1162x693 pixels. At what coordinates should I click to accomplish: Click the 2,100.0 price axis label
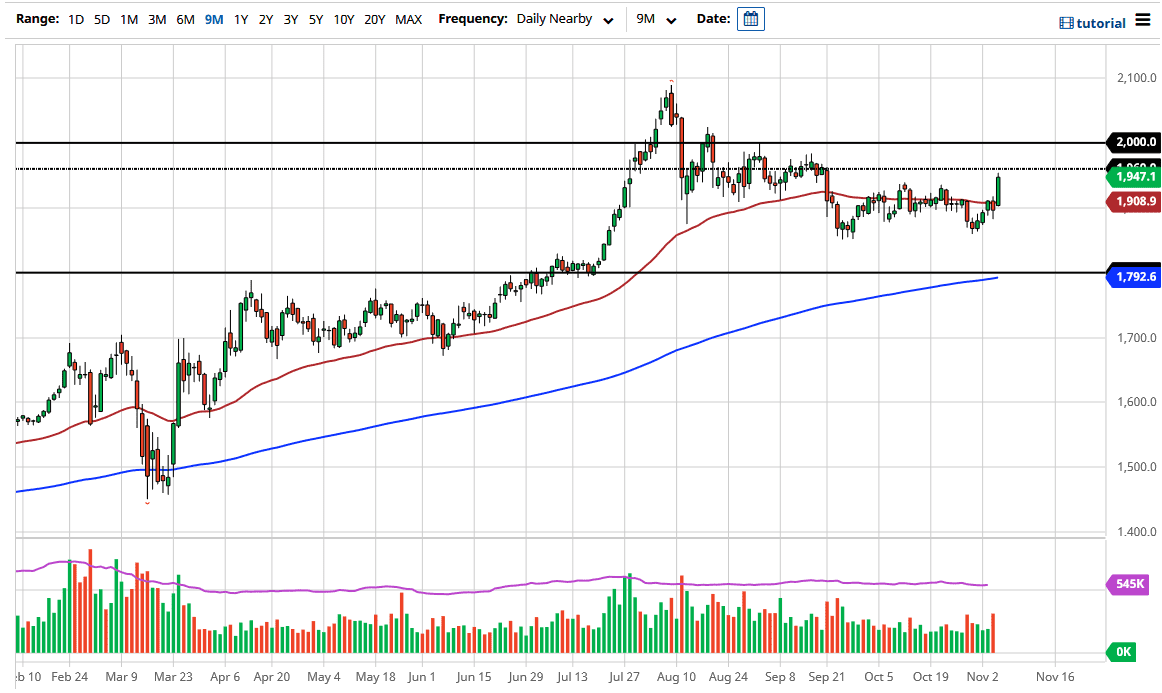tap(1136, 78)
